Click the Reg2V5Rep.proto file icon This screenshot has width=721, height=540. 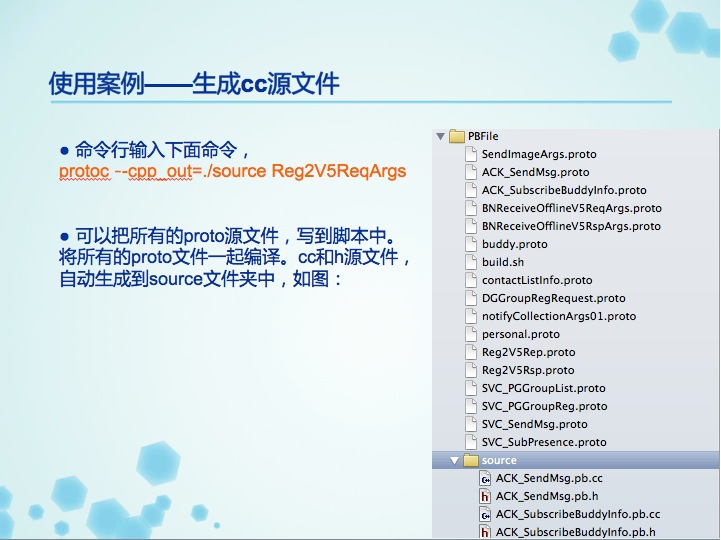point(471,352)
